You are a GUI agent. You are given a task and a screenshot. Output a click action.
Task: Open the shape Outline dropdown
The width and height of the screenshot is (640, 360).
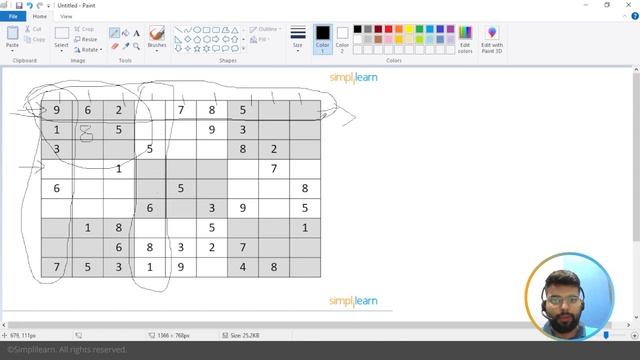point(266,29)
